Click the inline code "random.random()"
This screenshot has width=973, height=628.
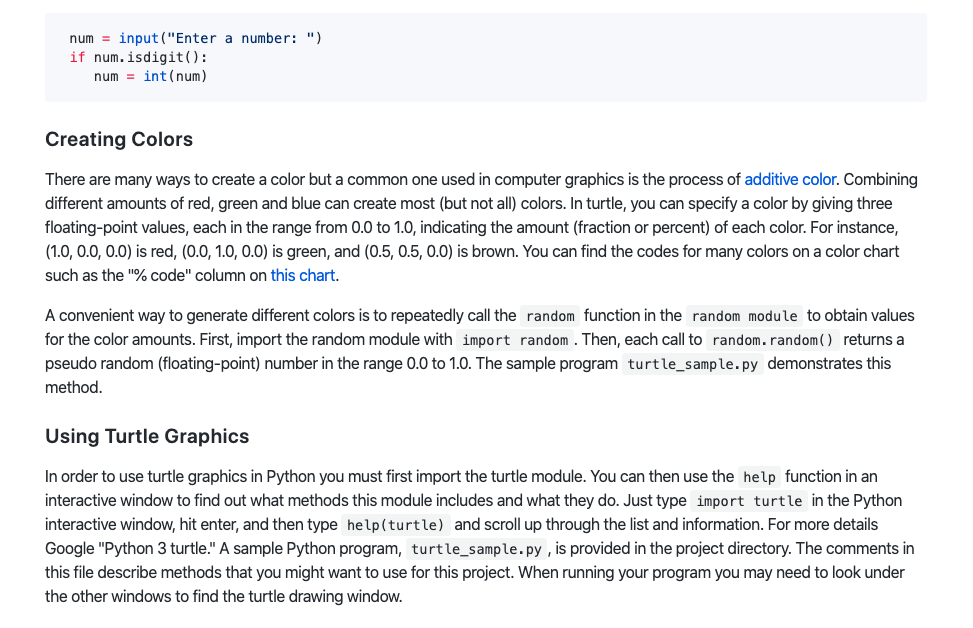click(x=771, y=340)
